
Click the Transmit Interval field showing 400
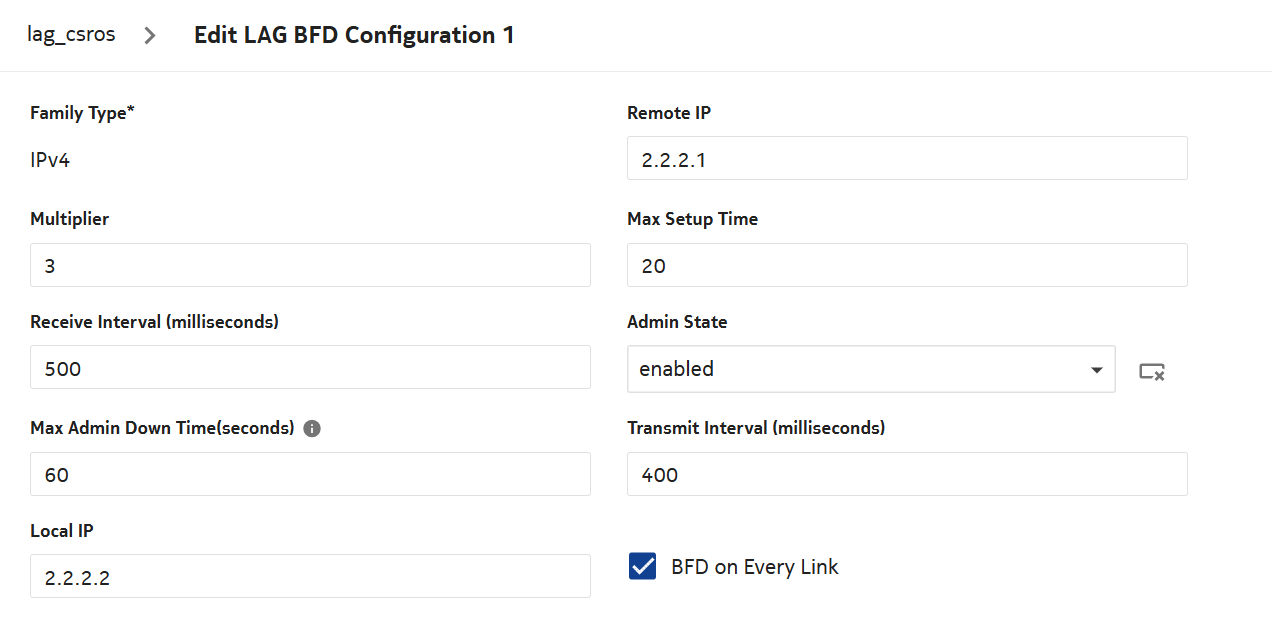[906, 474]
